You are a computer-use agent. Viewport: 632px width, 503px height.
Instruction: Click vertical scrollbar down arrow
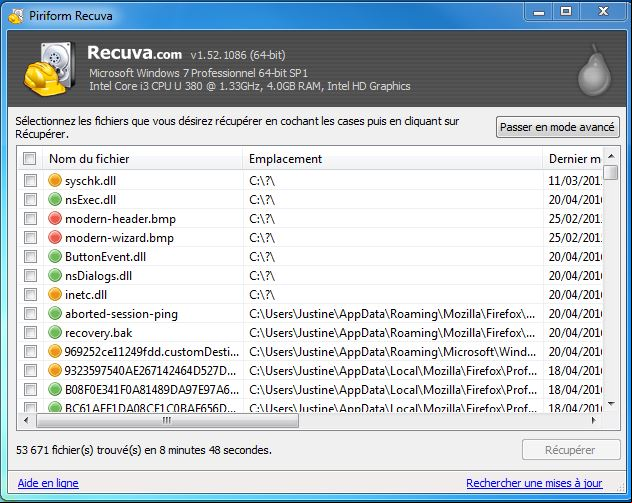pyautogui.click(x=611, y=404)
